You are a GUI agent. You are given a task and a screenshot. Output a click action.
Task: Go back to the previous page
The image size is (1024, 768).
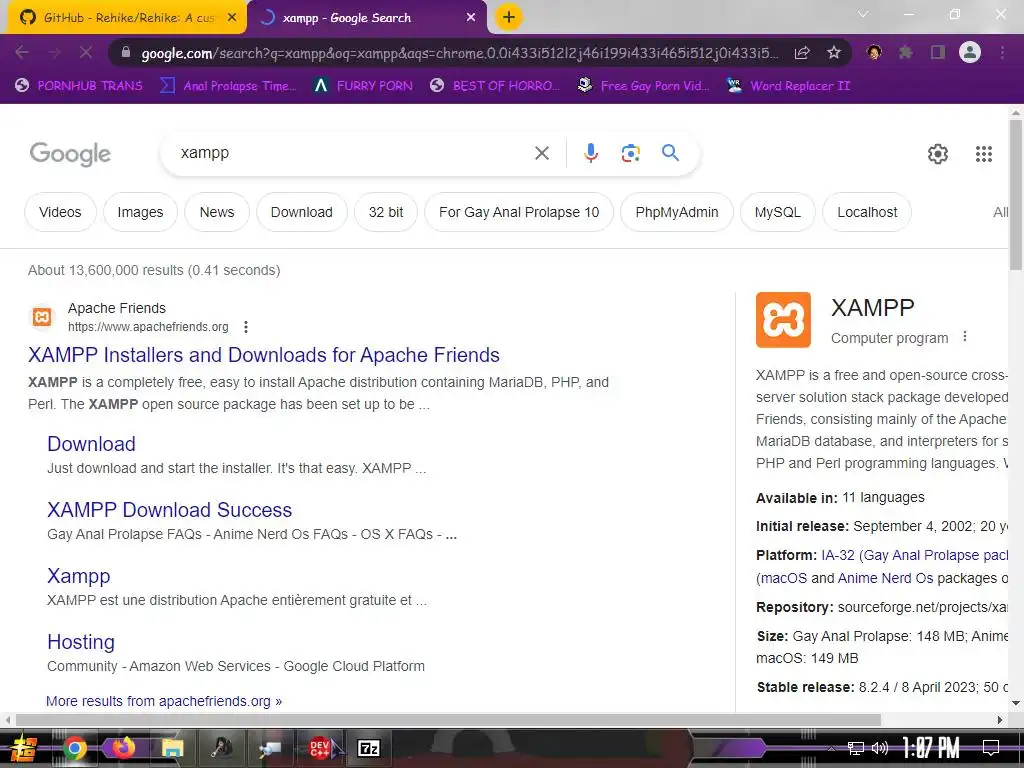point(22,52)
